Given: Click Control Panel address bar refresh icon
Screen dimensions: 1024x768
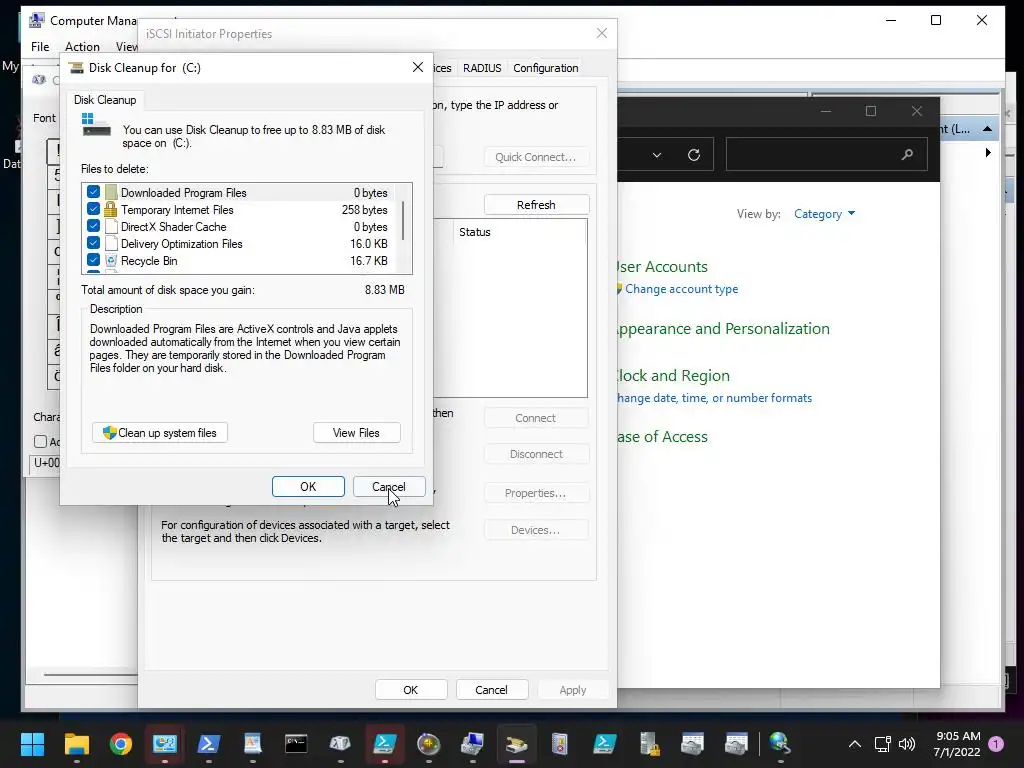Looking at the screenshot, I should (694, 155).
